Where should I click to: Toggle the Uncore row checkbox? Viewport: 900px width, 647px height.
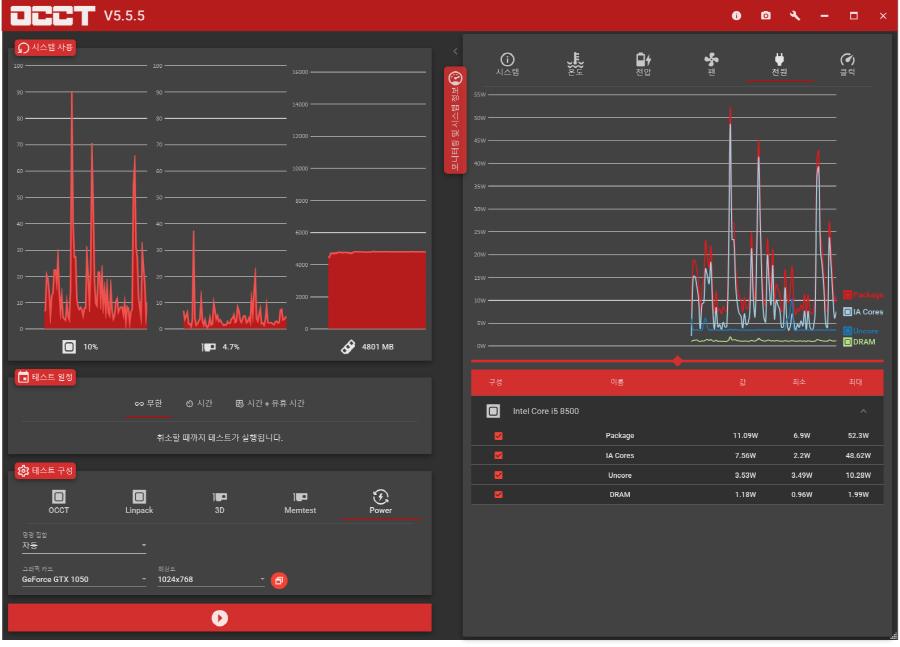click(x=498, y=475)
